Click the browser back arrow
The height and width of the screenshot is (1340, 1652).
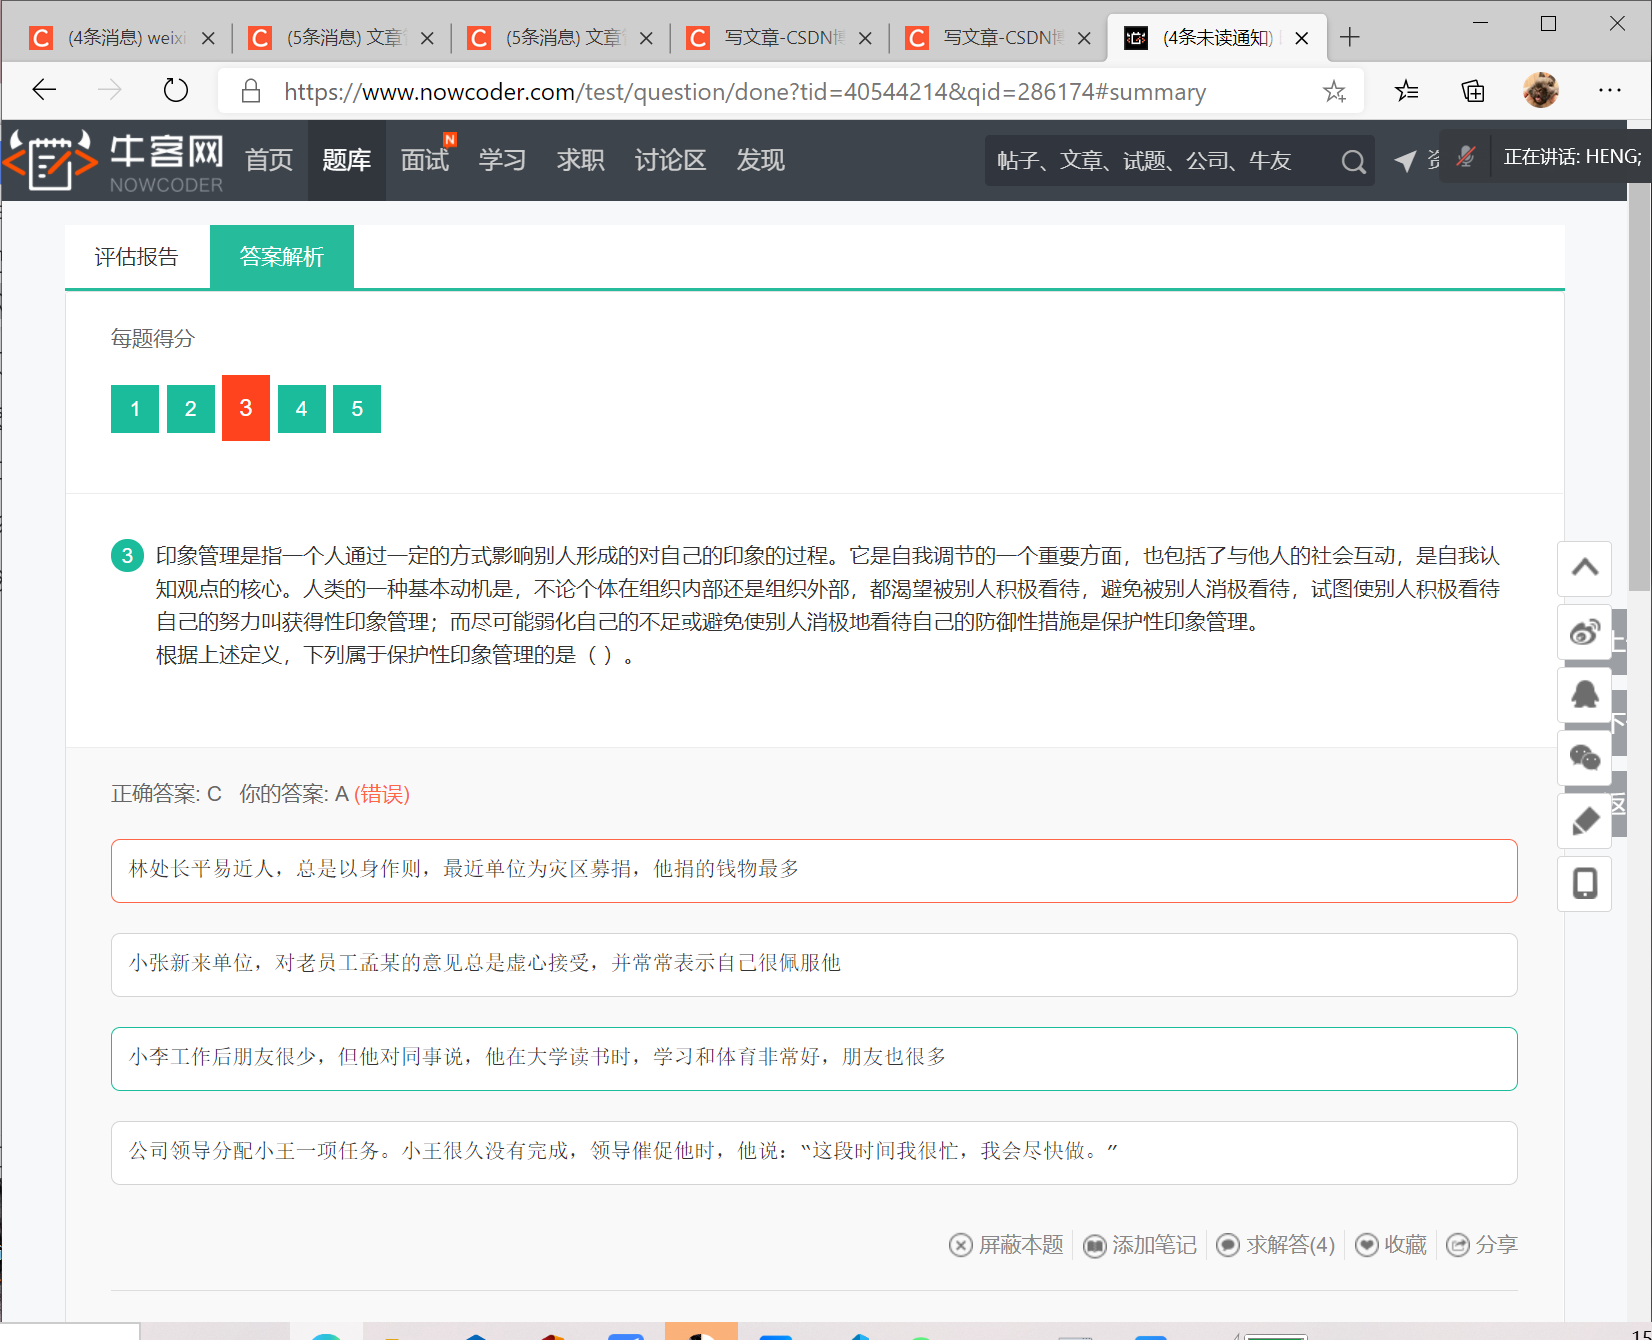click(44, 90)
